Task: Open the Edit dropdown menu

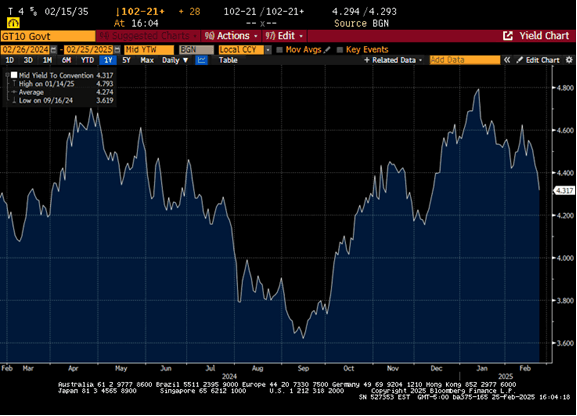Action: pos(284,36)
